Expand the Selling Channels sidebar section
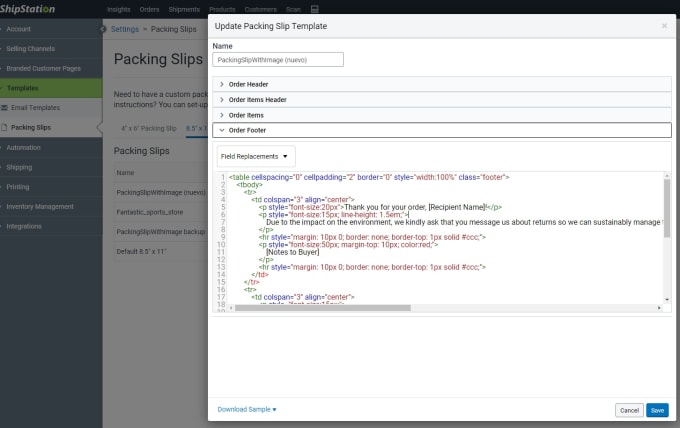 (51, 49)
